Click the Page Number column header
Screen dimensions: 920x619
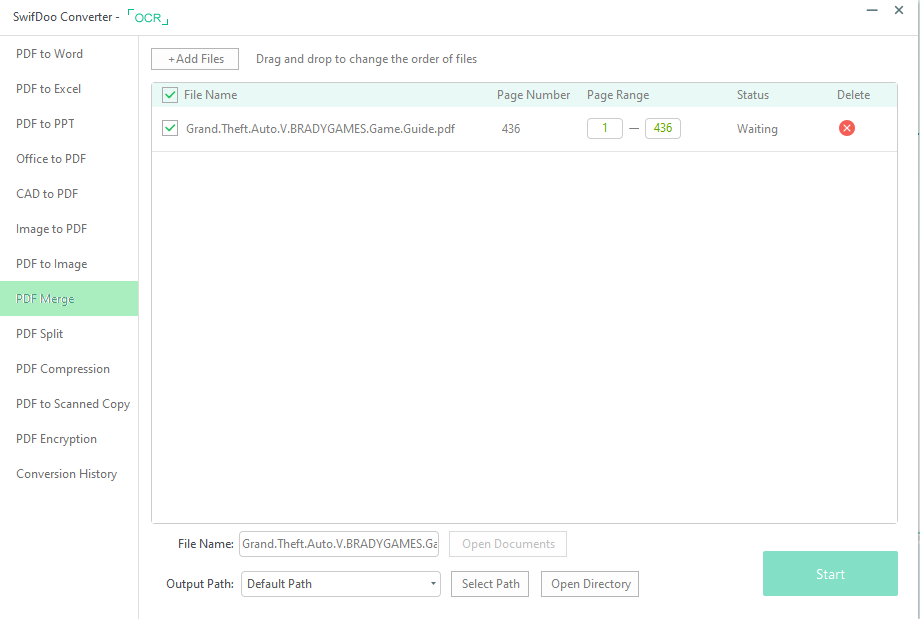pyautogui.click(x=533, y=95)
